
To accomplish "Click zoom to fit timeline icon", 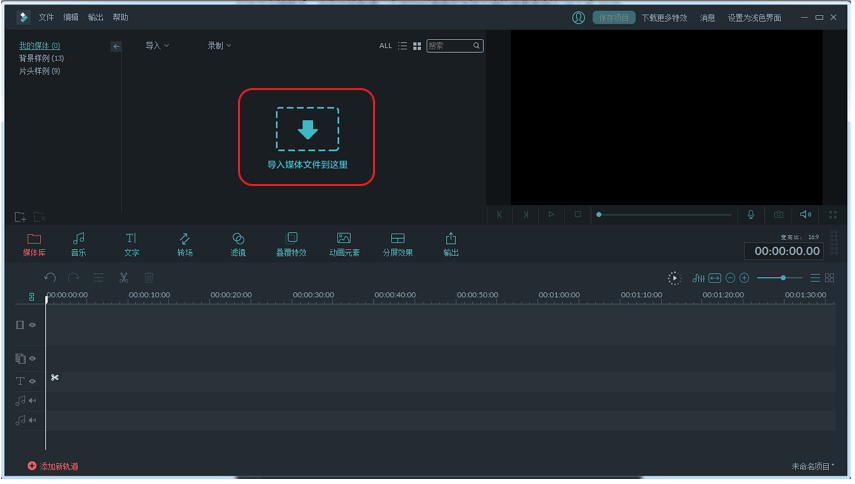I will coord(715,278).
